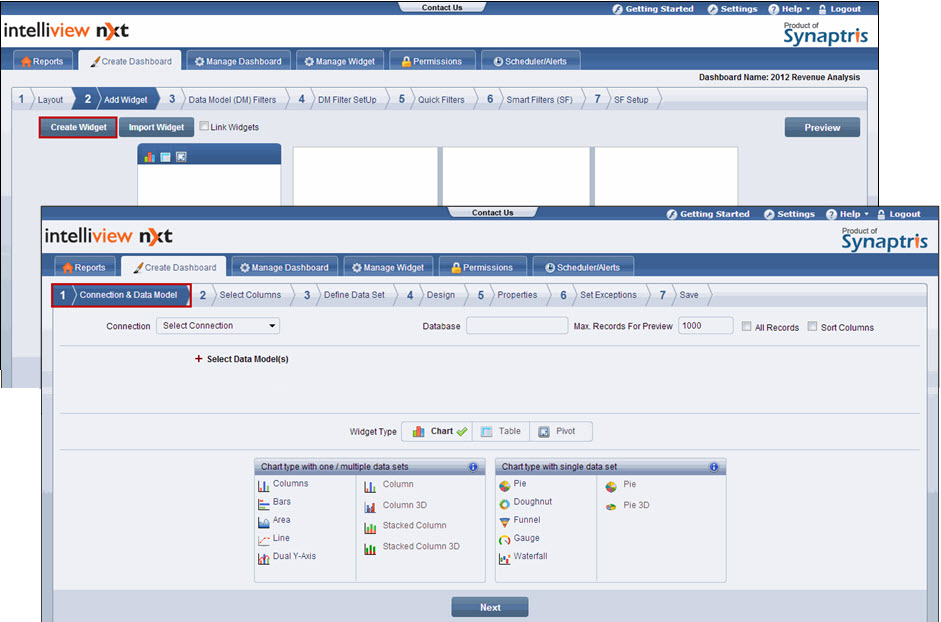This screenshot has height=622, width=941.
Task: Open info icon for single data set panel
Action: coord(714,467)
